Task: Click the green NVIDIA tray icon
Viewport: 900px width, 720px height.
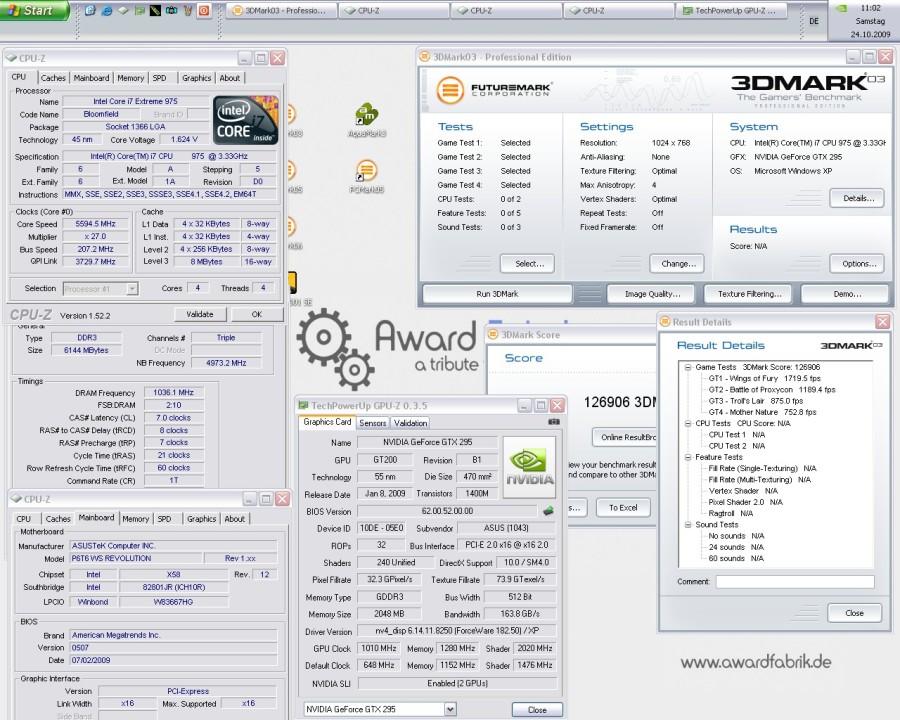Action: 841,9
